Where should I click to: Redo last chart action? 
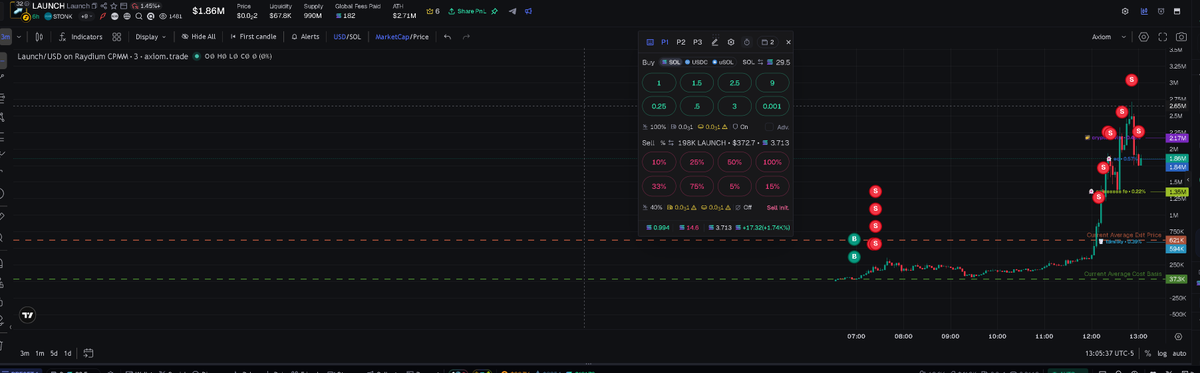click(x=466, y=36)
